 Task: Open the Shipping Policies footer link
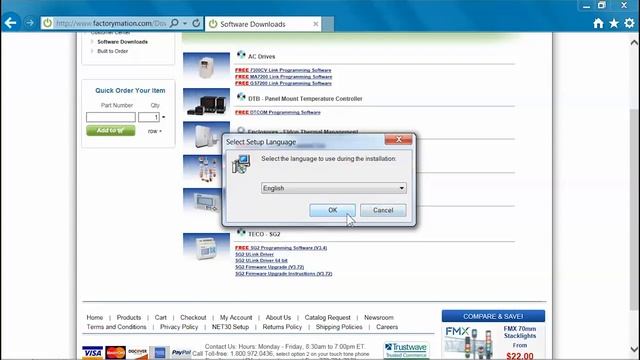(x=339, y=327)
